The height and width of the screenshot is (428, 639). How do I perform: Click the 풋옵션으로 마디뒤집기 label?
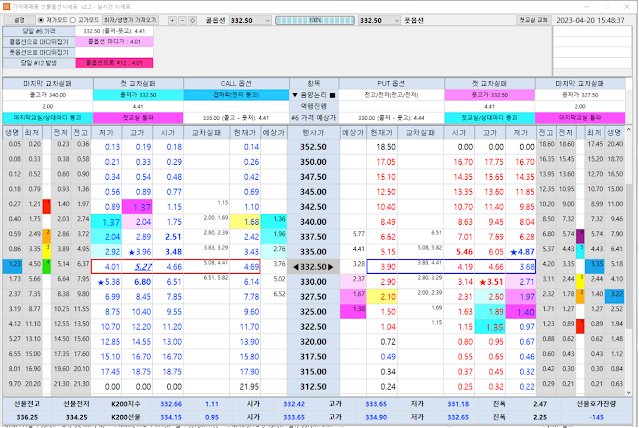pos(39,52)
